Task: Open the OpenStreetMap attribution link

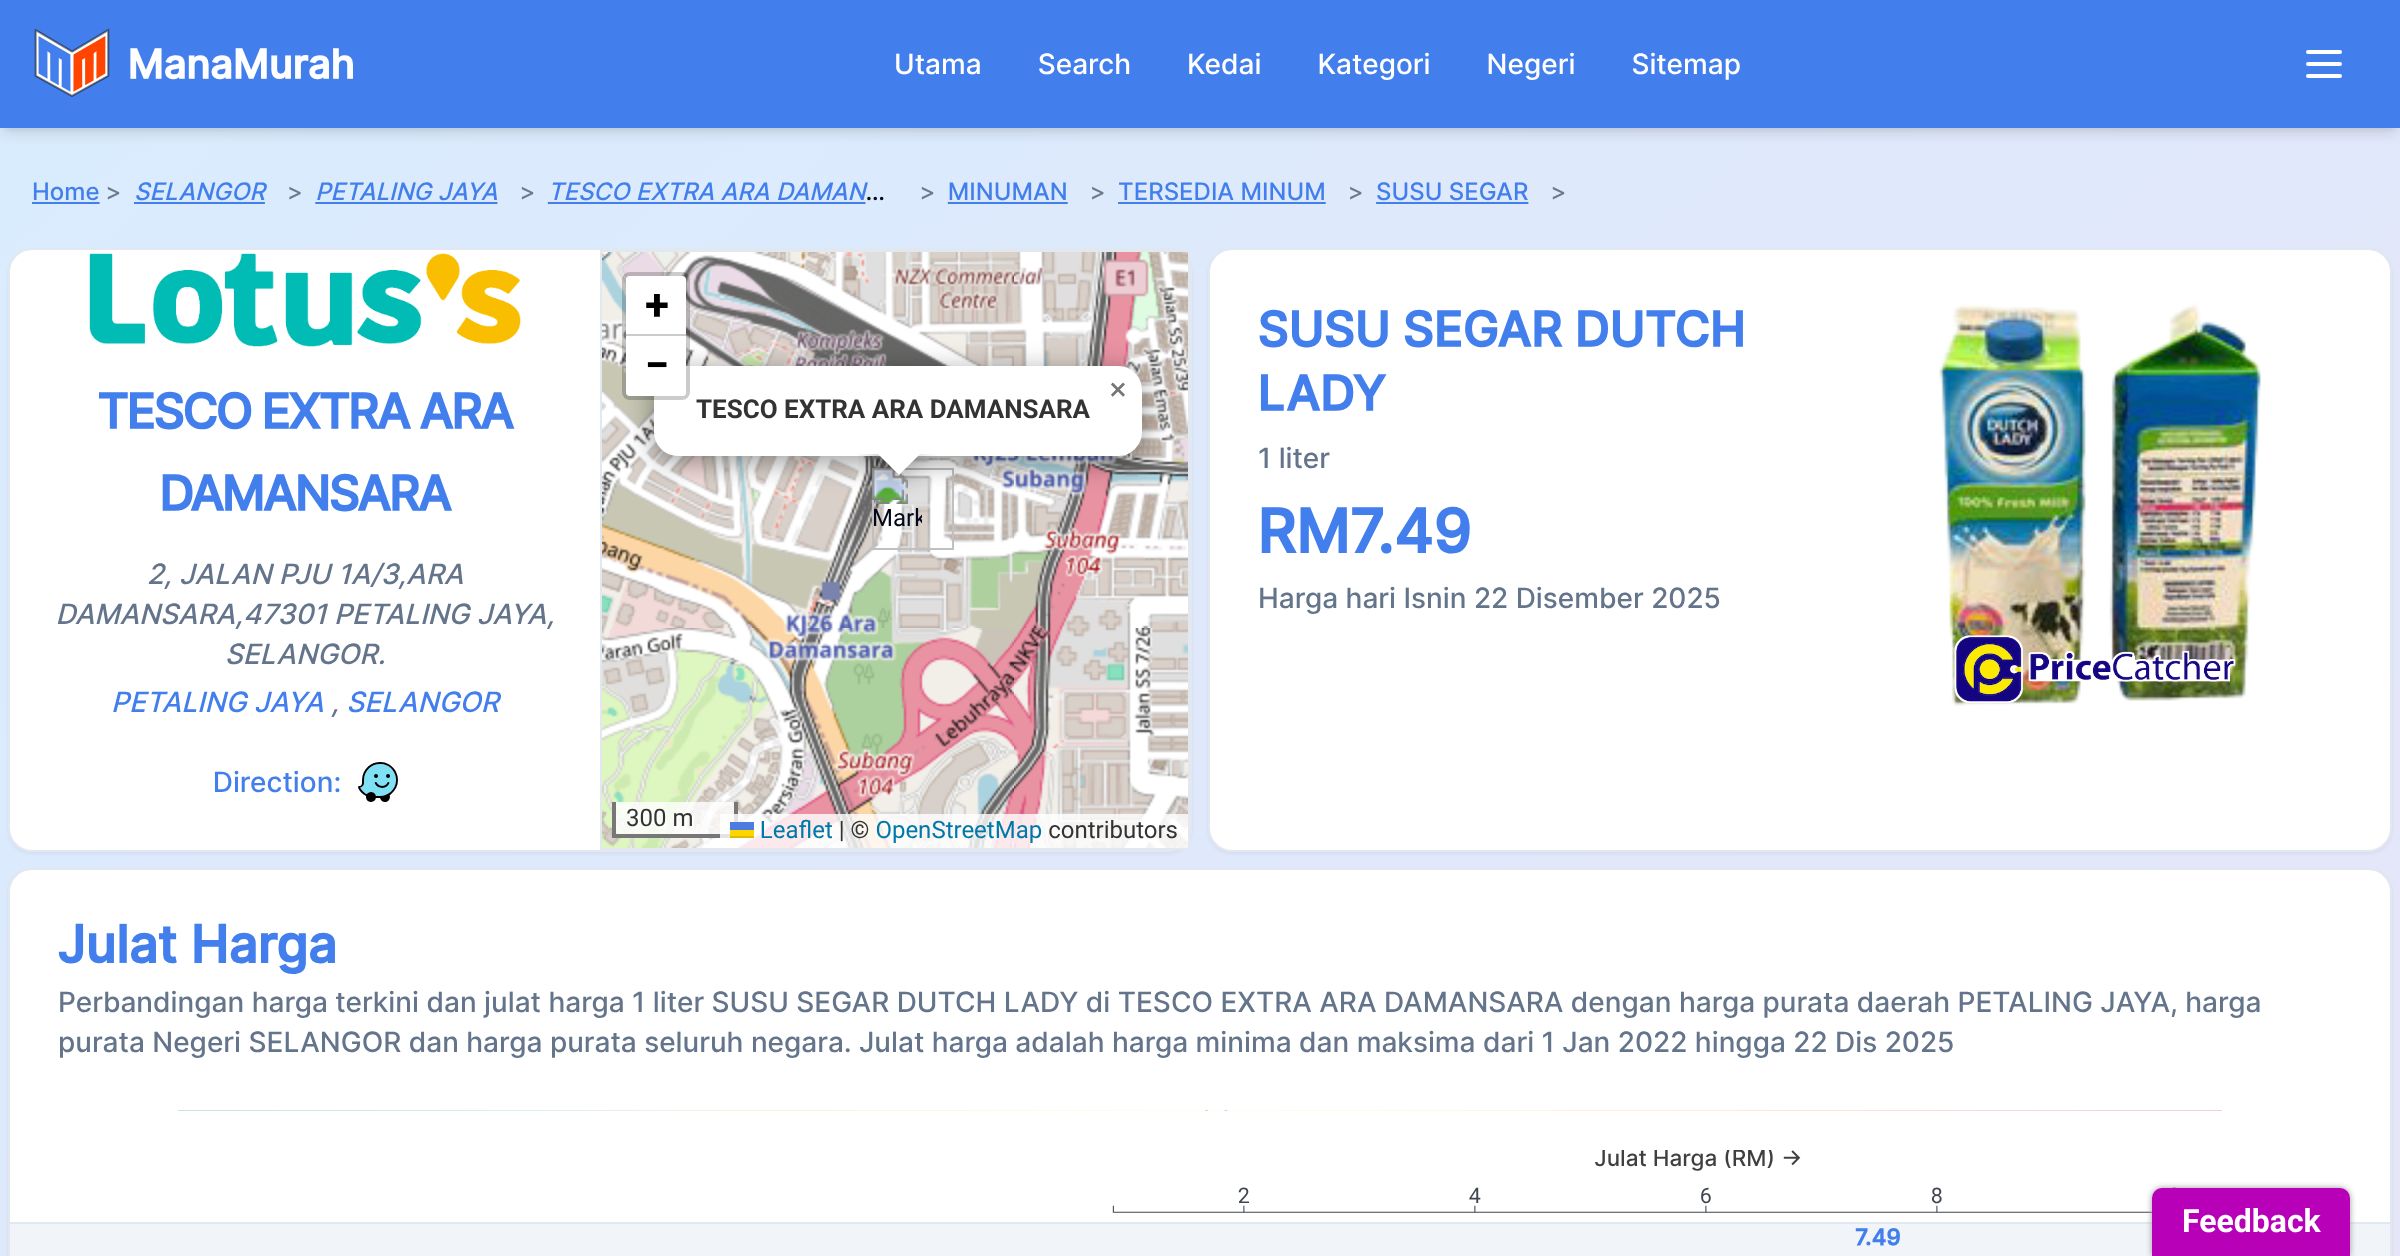Action: (958, 830)
